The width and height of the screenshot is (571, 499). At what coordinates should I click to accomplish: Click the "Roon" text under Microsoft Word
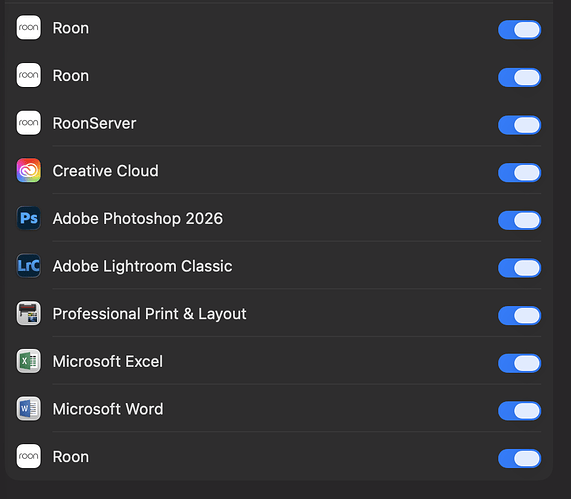click(71, 457)
